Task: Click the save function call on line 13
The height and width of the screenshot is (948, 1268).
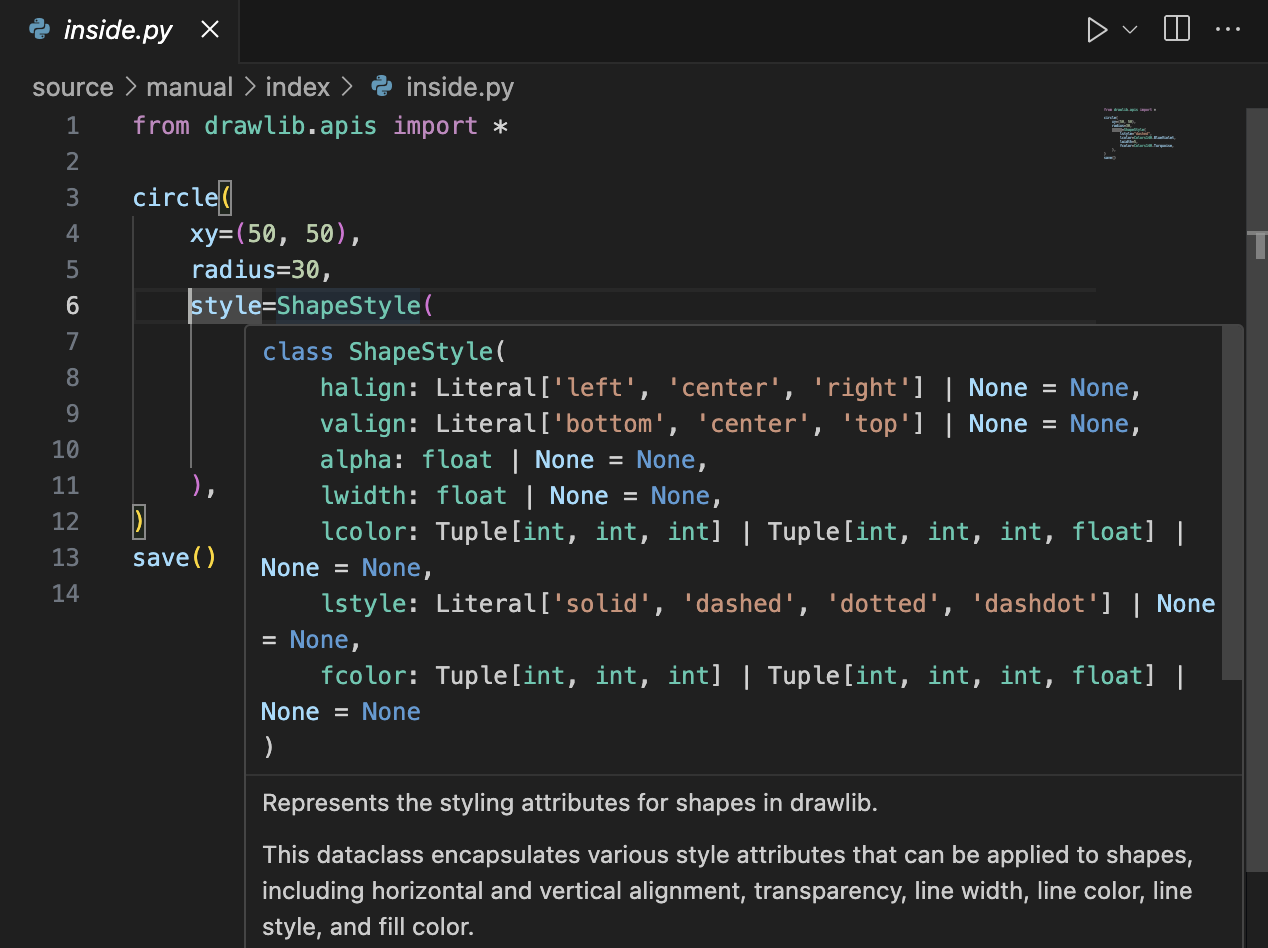Action: [160, 557]
